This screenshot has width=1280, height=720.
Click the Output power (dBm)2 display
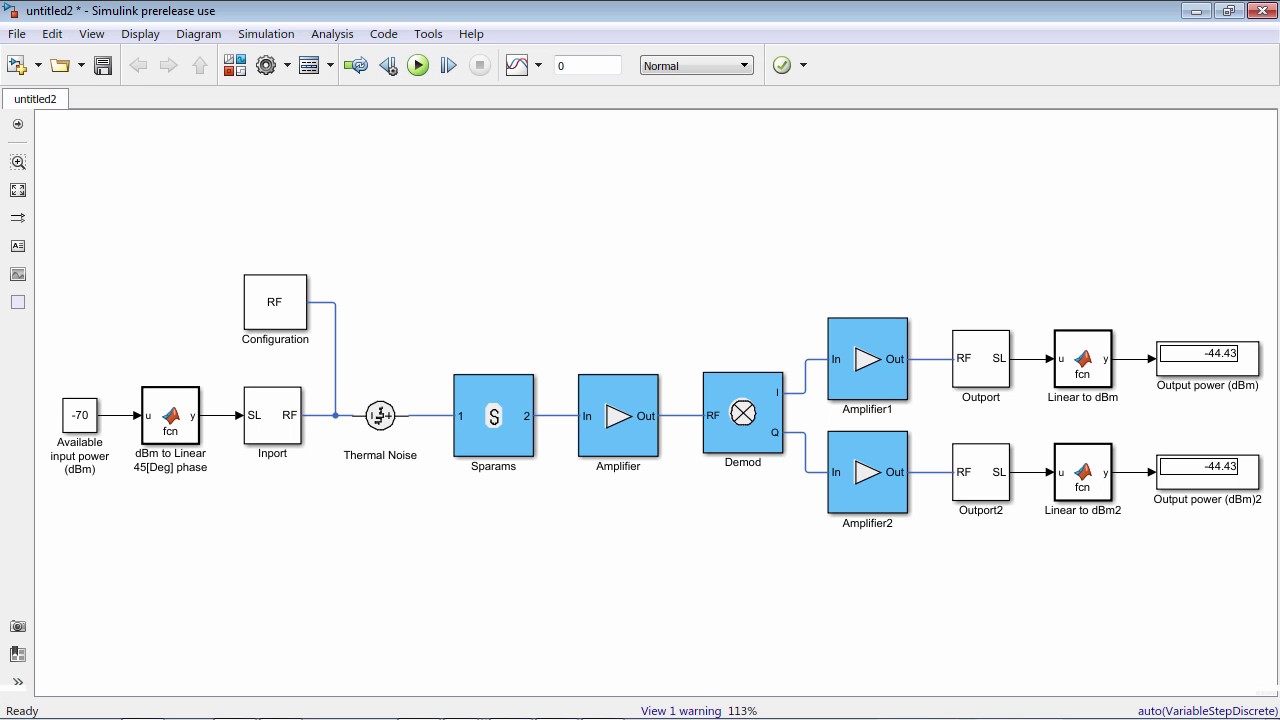click(x=1208, y=472)
